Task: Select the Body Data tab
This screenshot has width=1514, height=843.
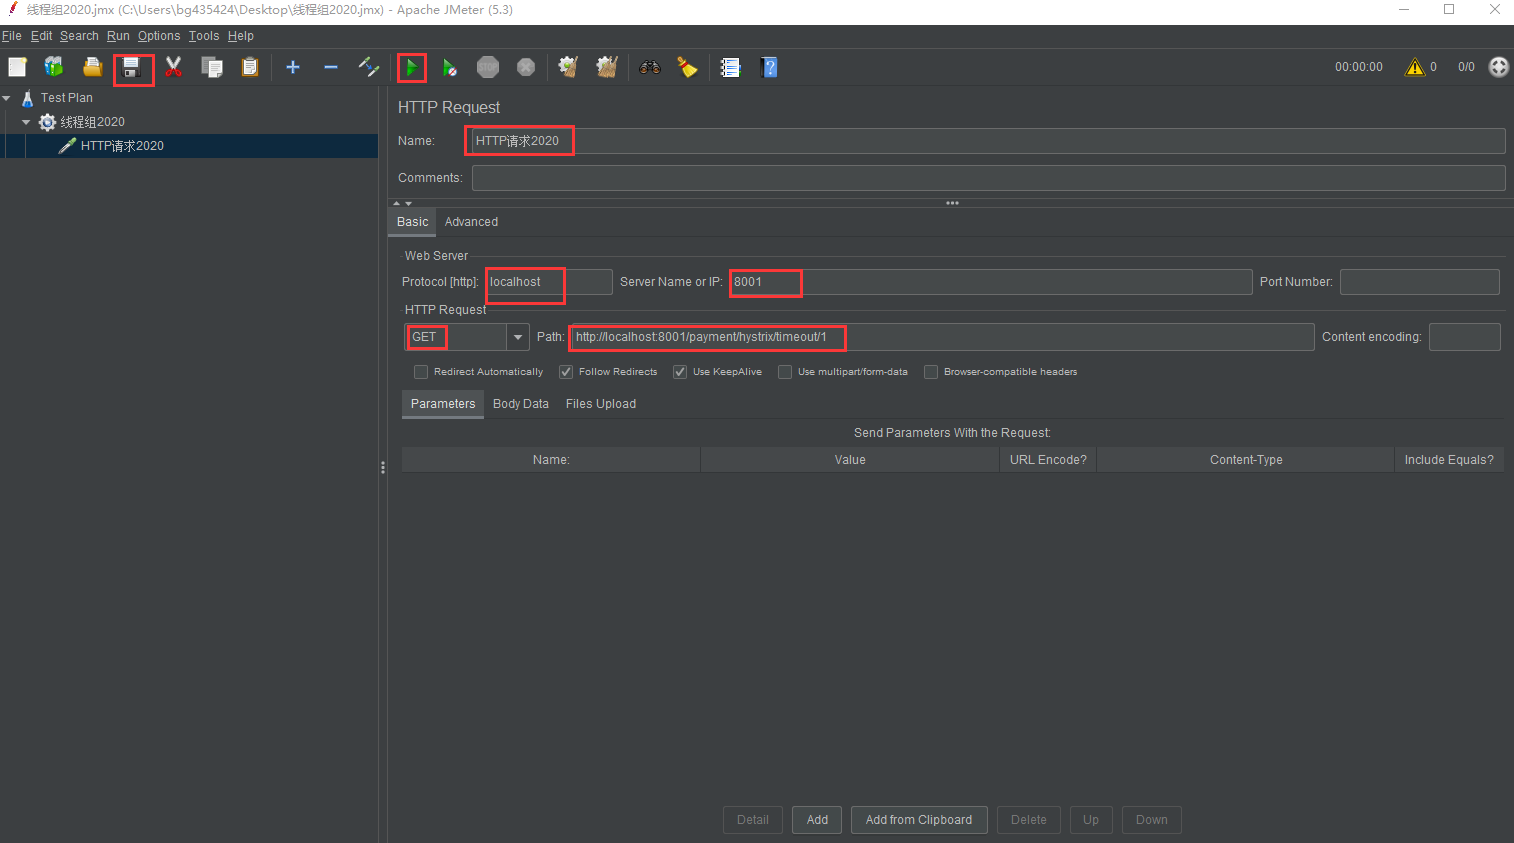Action: [x=521, y=404]
